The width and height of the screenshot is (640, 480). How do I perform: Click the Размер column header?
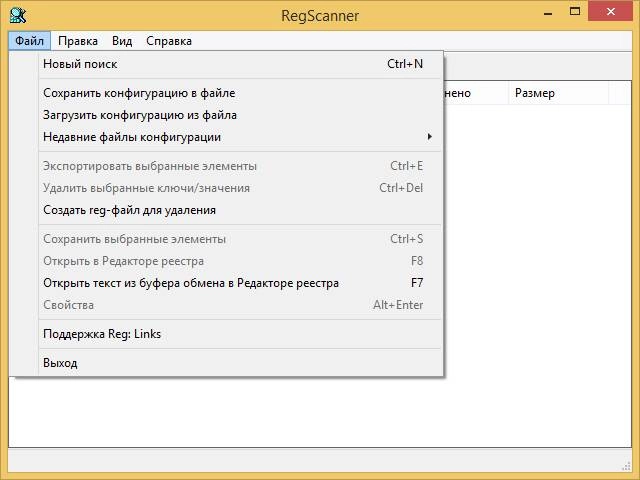coord(558,93)
